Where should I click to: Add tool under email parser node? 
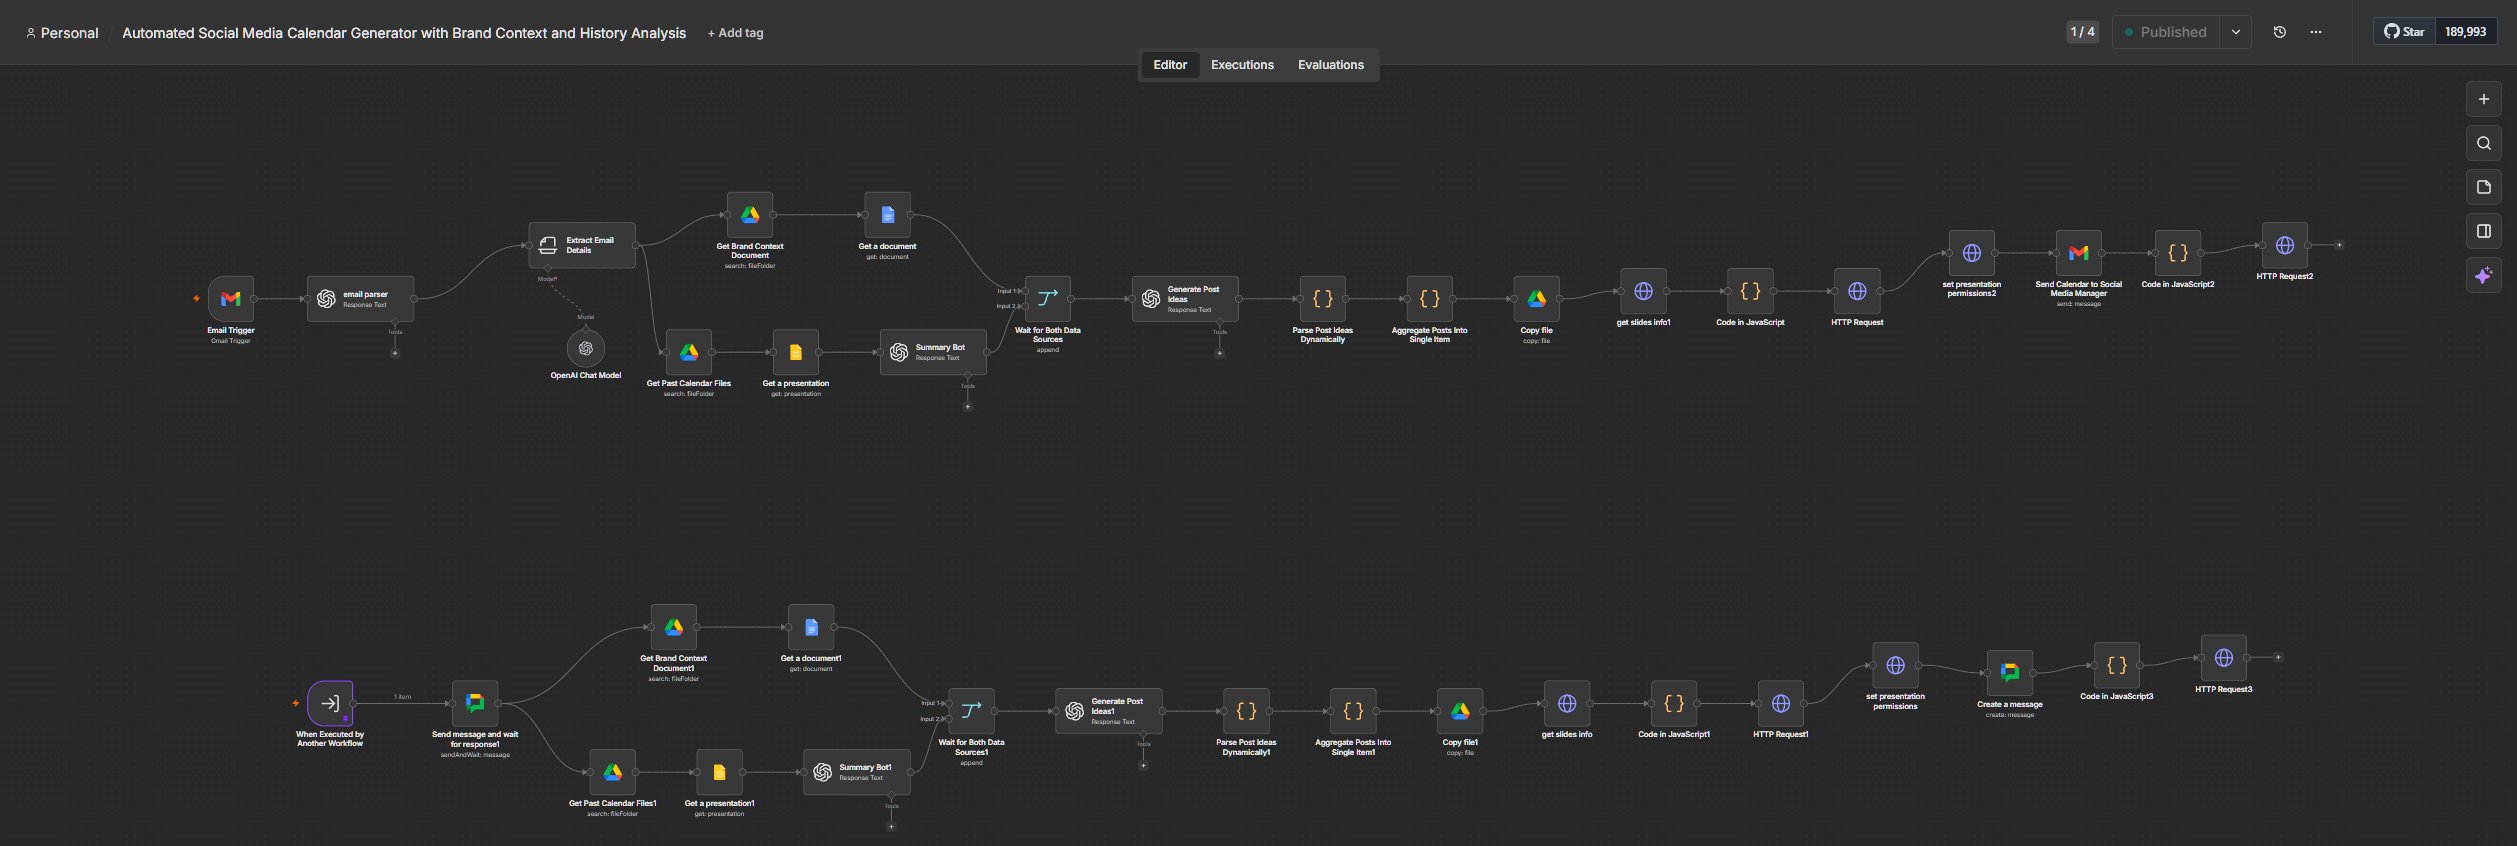tap(395, 353)
